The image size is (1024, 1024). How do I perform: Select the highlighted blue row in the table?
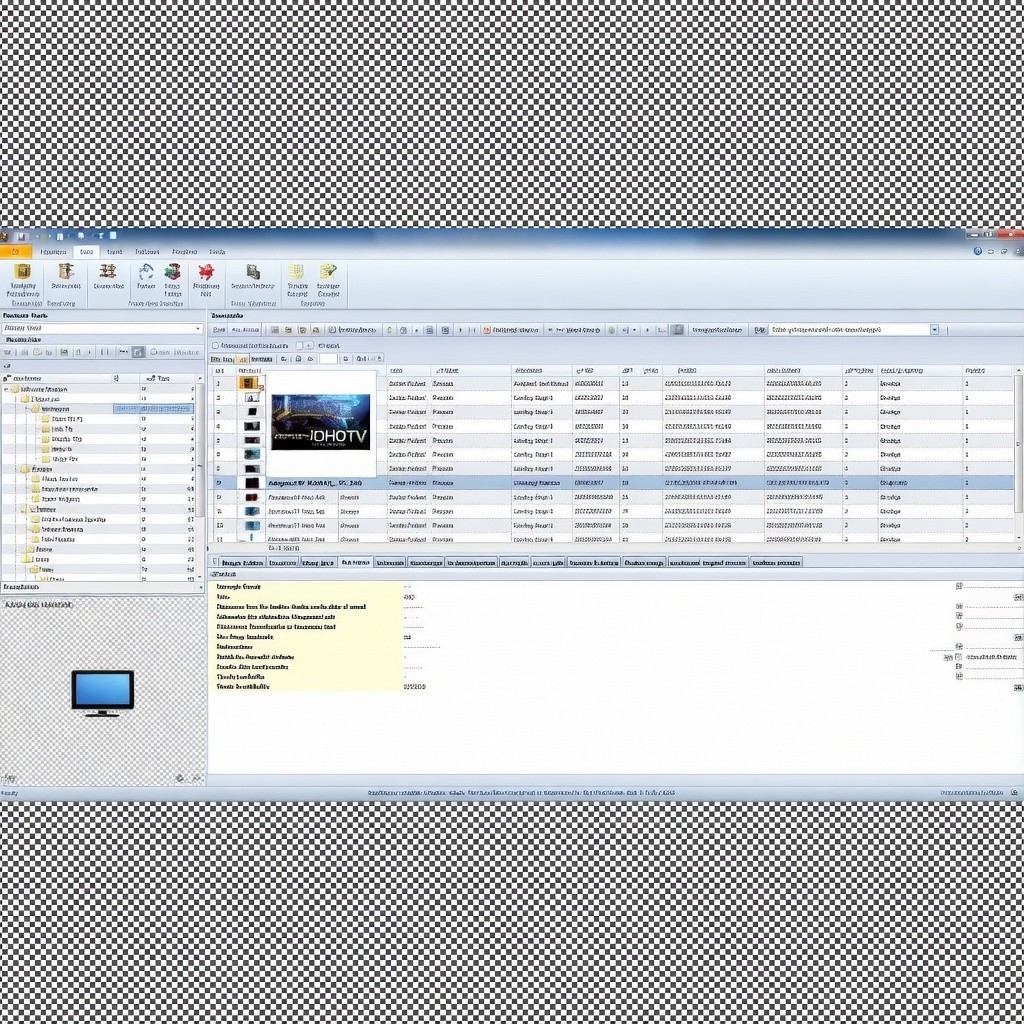pos(614,483)
